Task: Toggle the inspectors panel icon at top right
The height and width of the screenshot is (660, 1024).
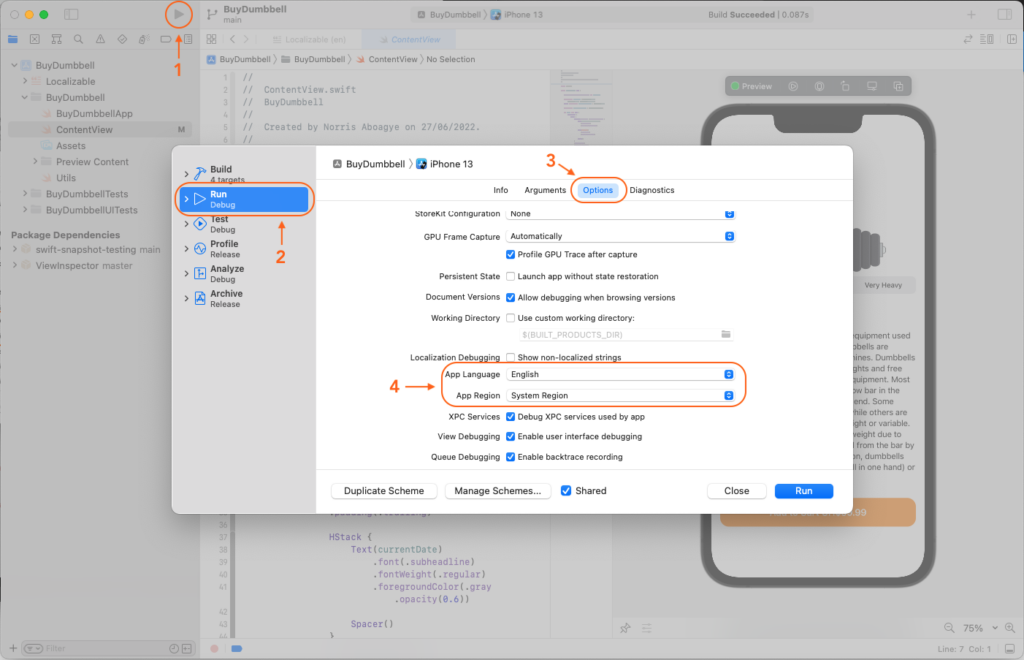Action: pyautogui.click(x=1004, y=14)
